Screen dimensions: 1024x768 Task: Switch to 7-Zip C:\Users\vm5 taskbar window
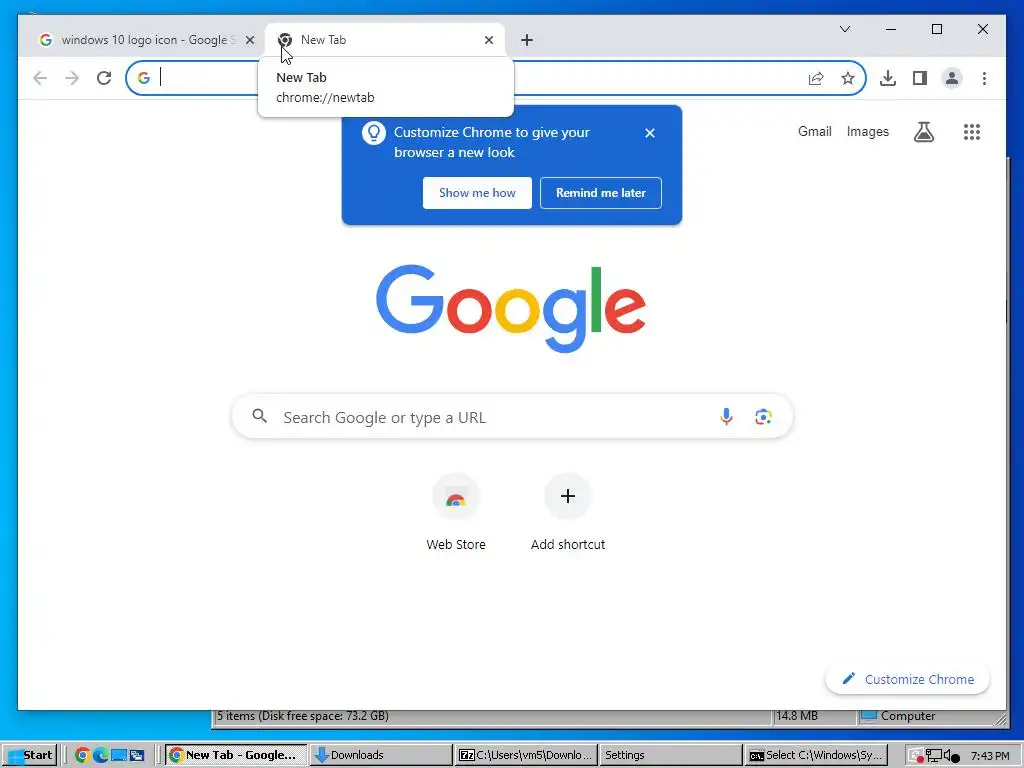pyautogui.click(x=526, y=756)
